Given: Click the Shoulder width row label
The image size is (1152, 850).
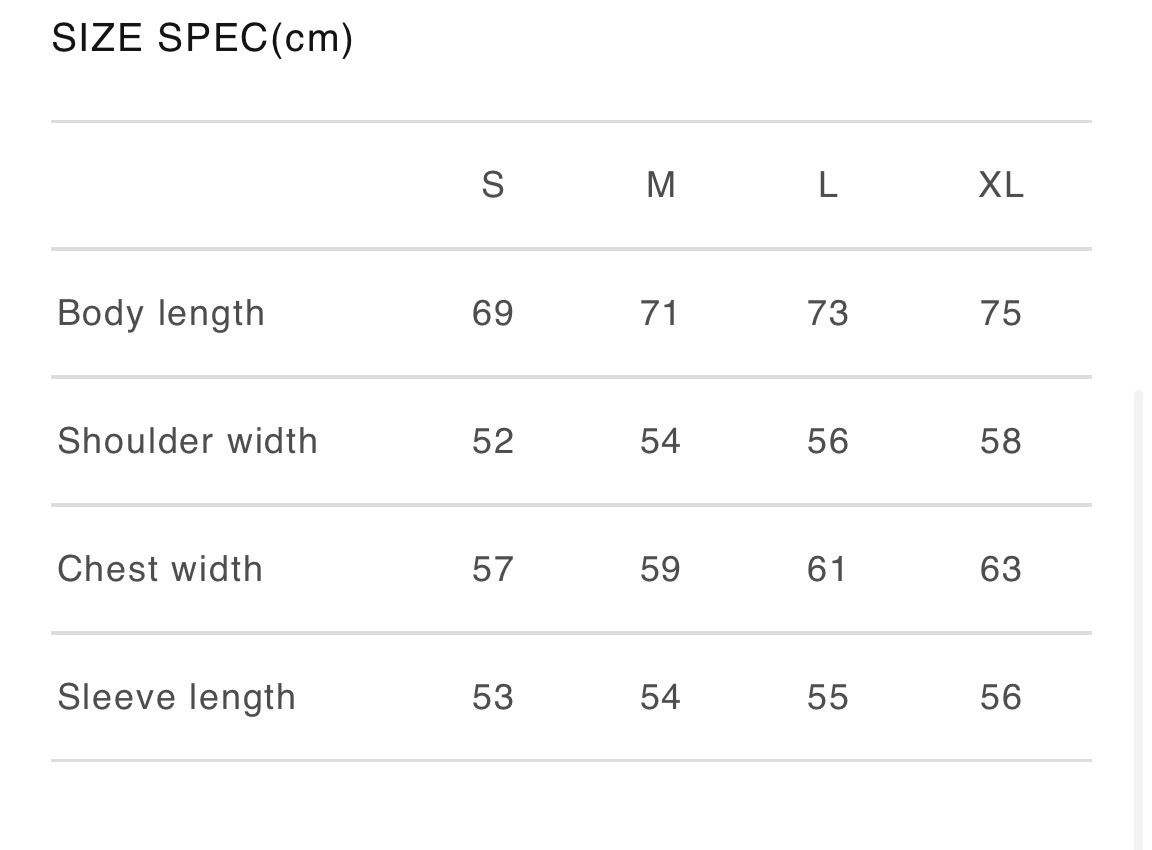Looking at the screenshot, I should click(187, 441).
